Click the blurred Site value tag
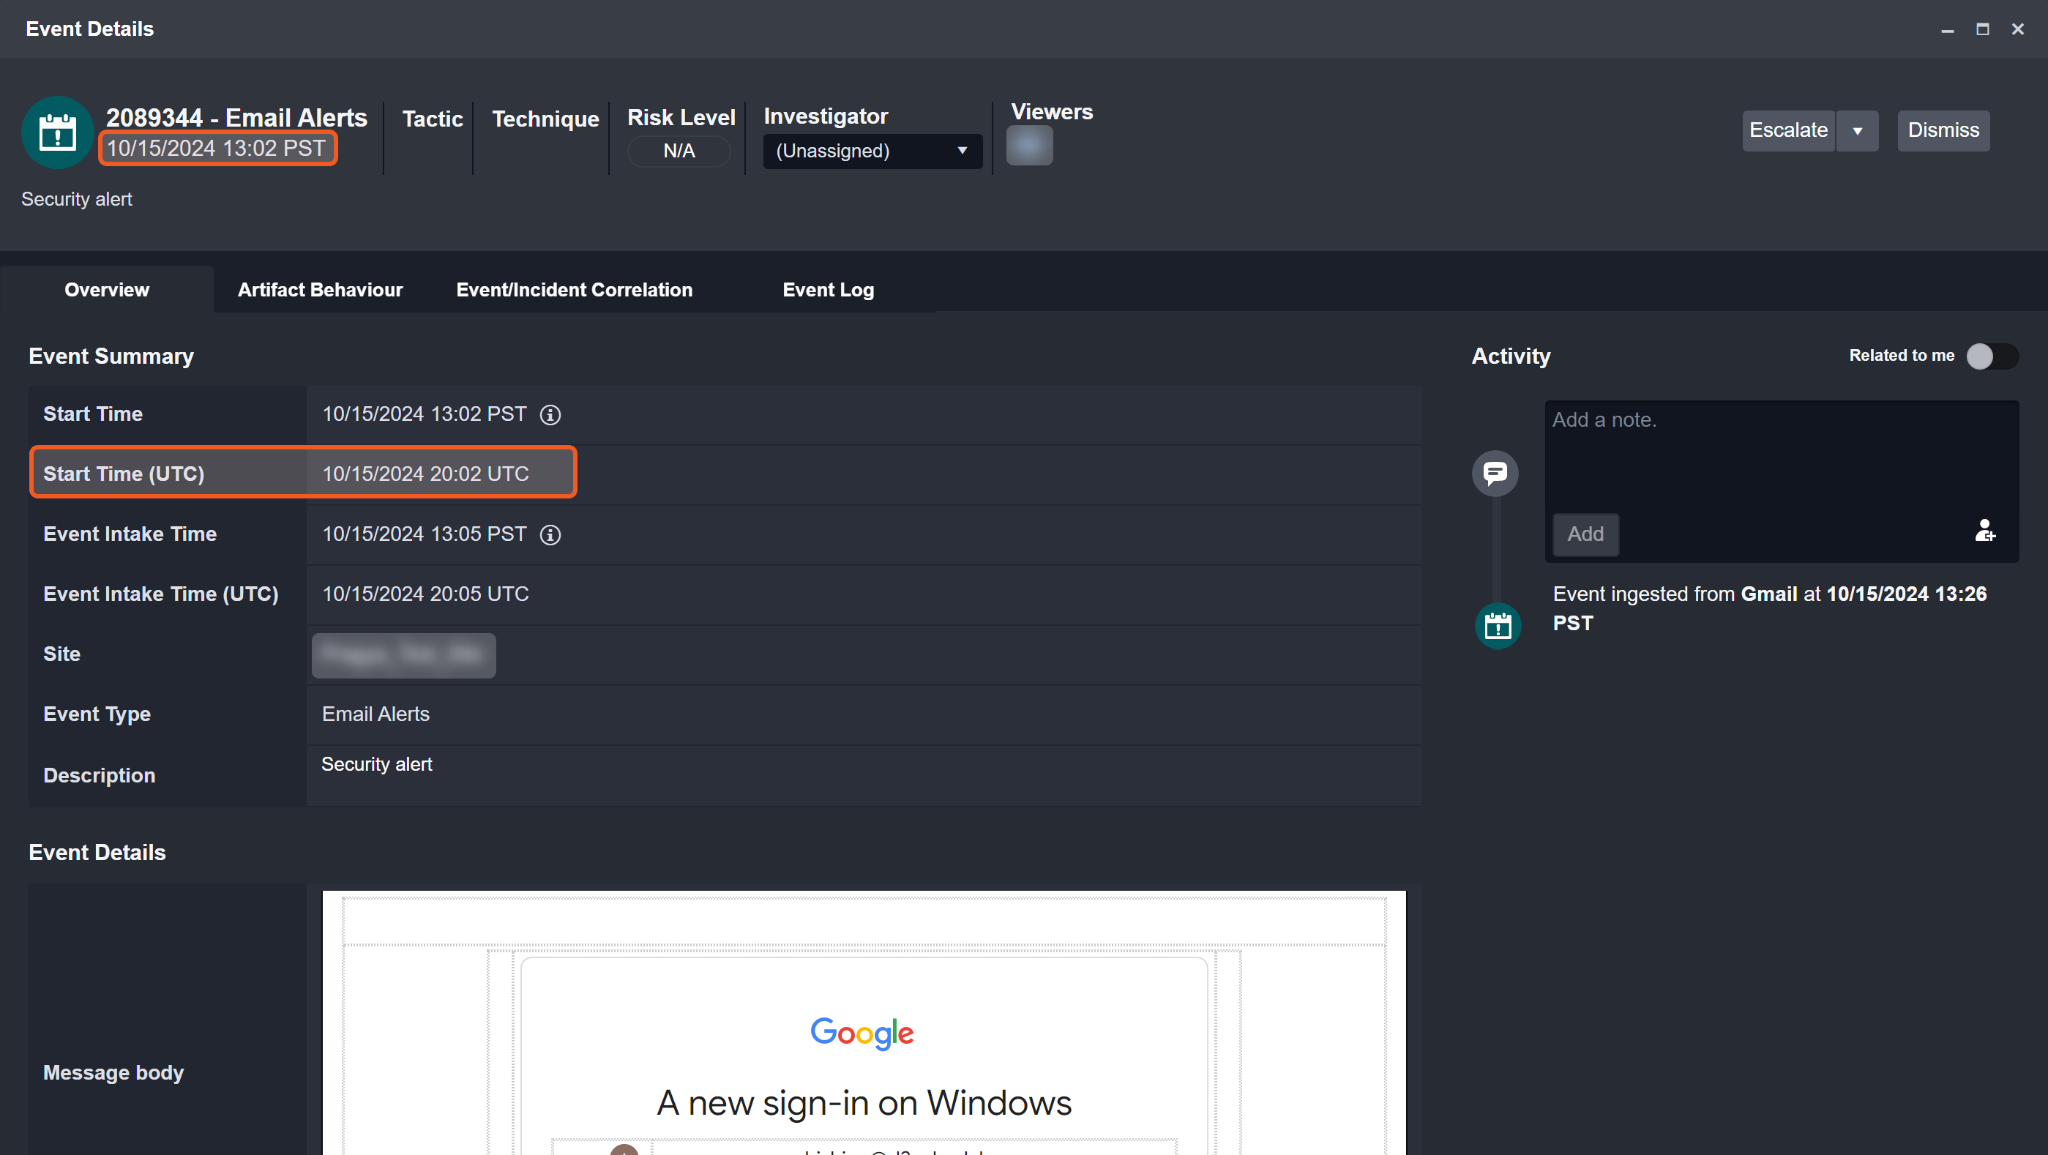Screen dimensions: 2048x1155 click(404, 655)
